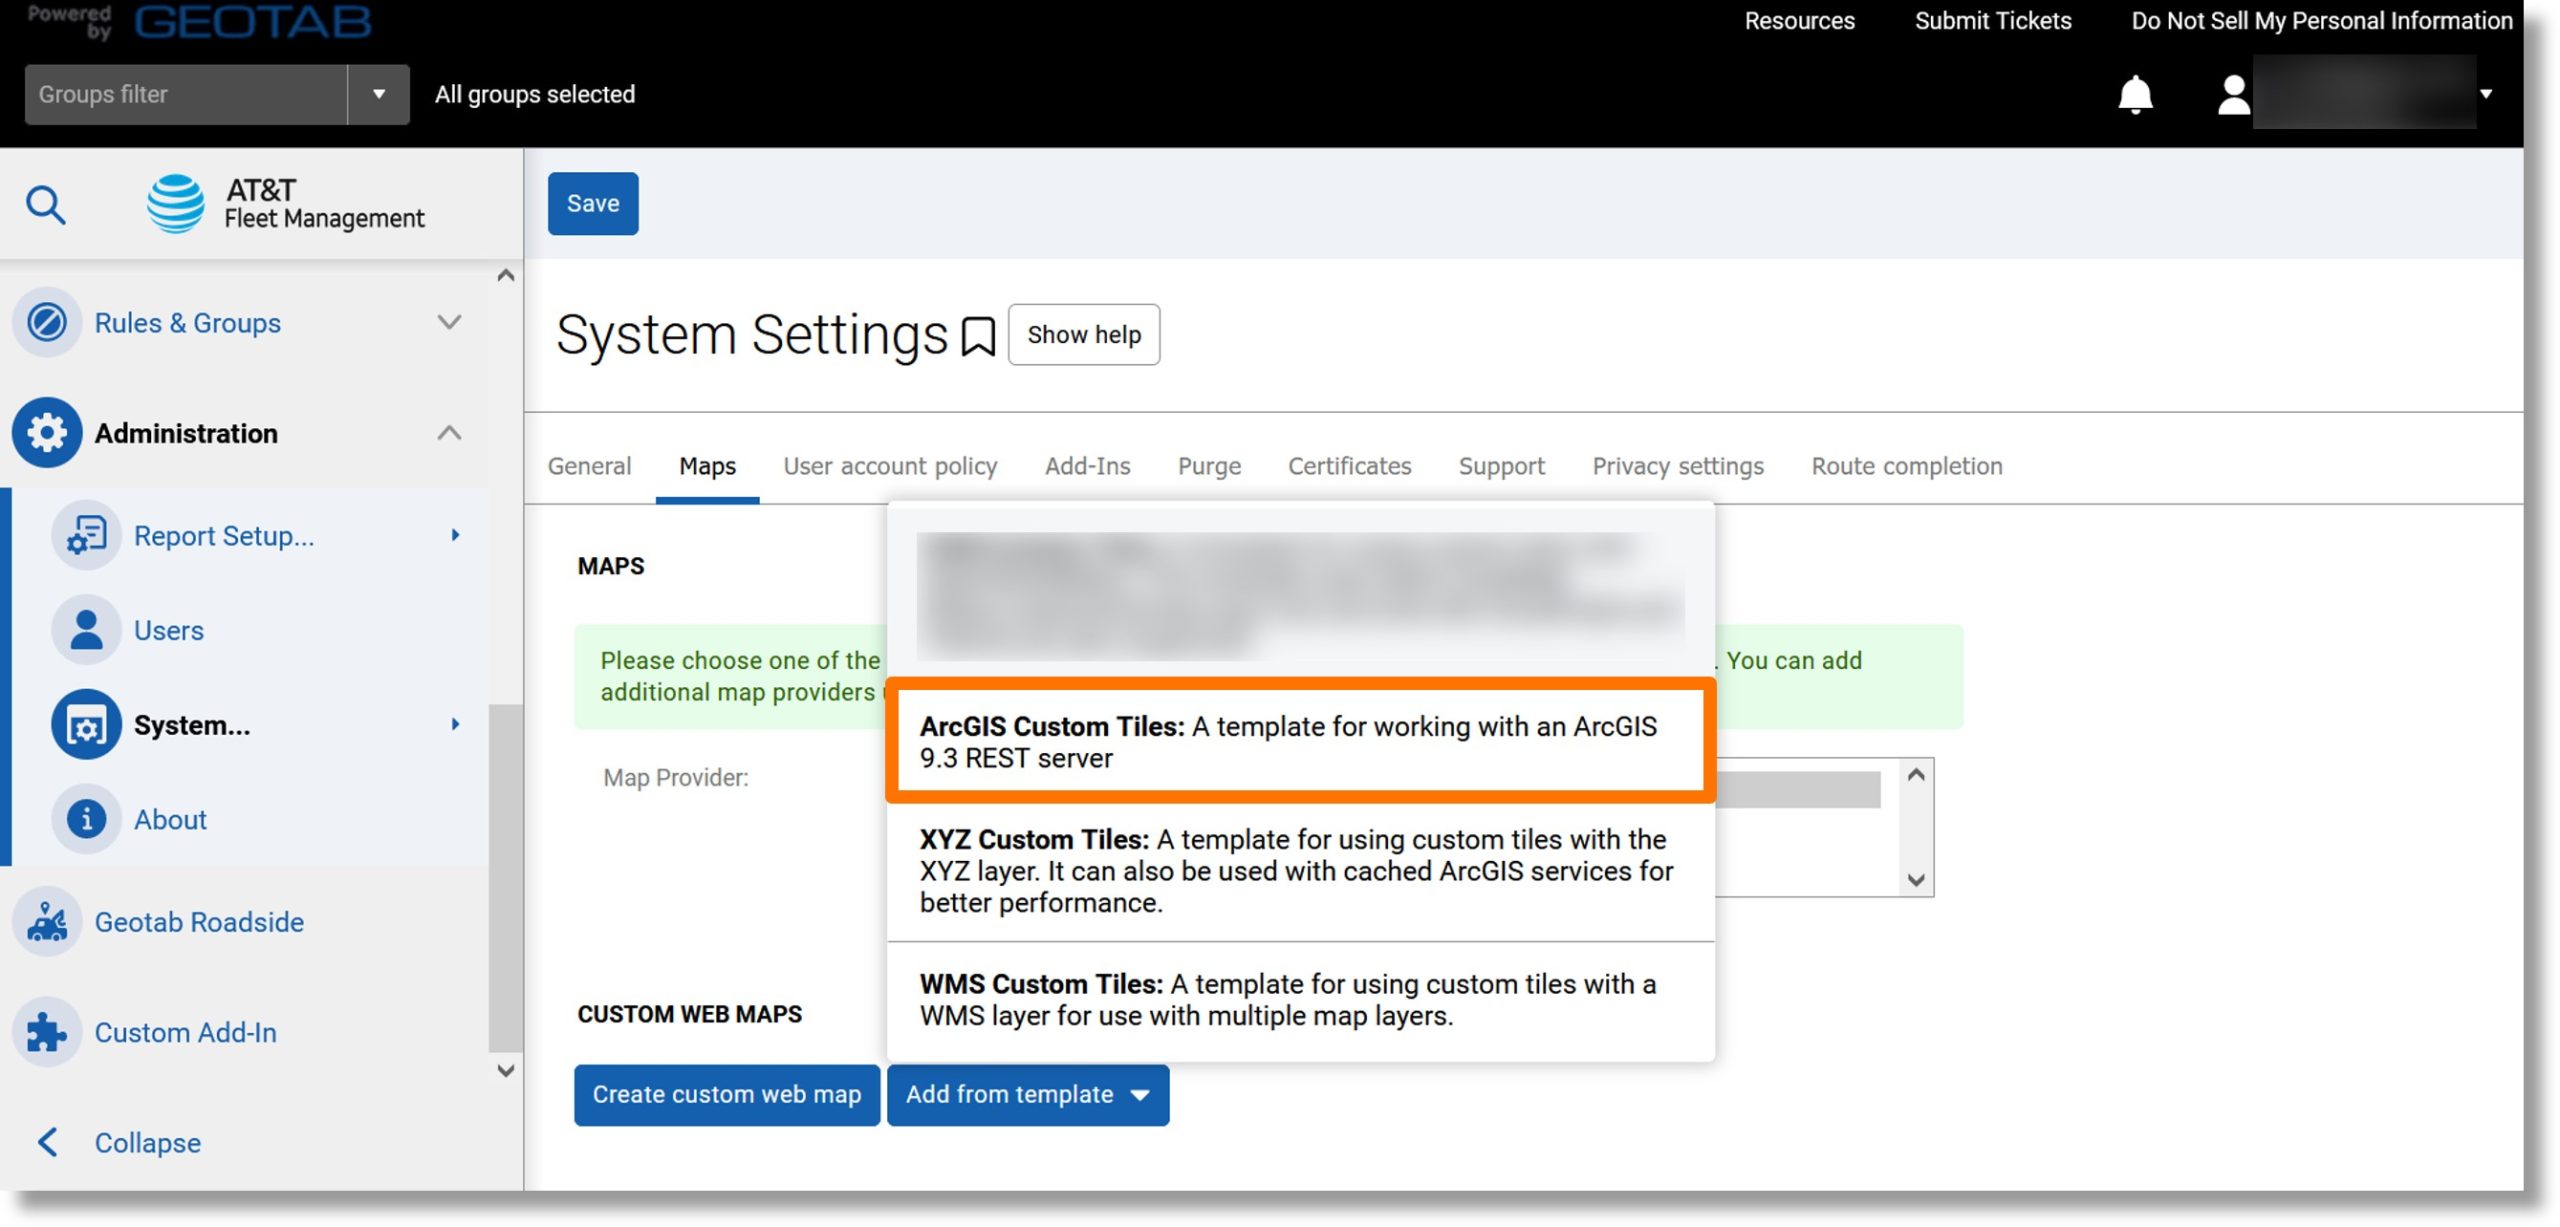
Task: Open the Support tab
Action: click(1501, 466)
